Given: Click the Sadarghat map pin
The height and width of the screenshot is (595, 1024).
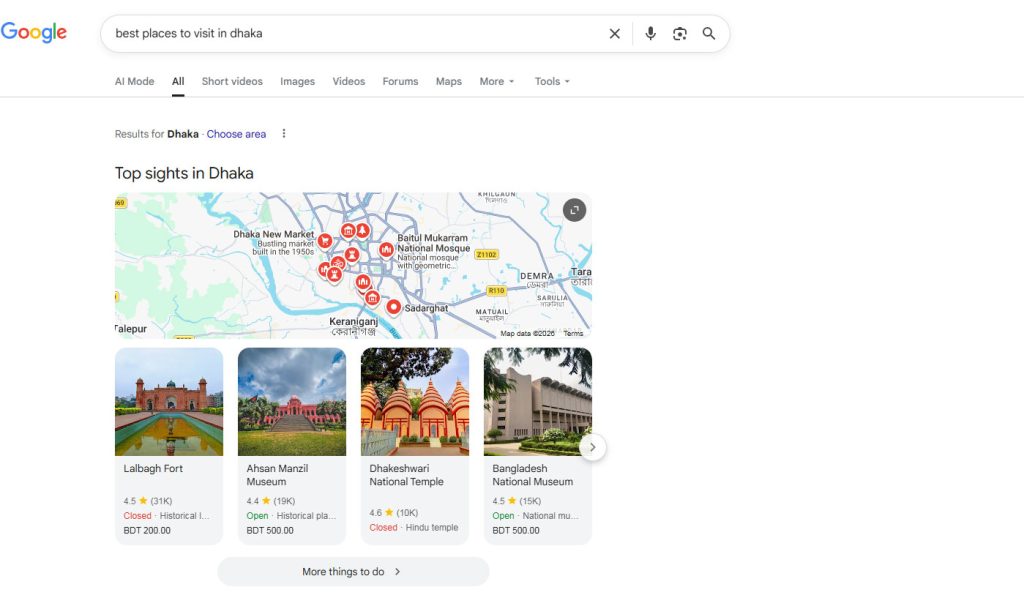Looking at the screenshot, I should pos(394,307).
